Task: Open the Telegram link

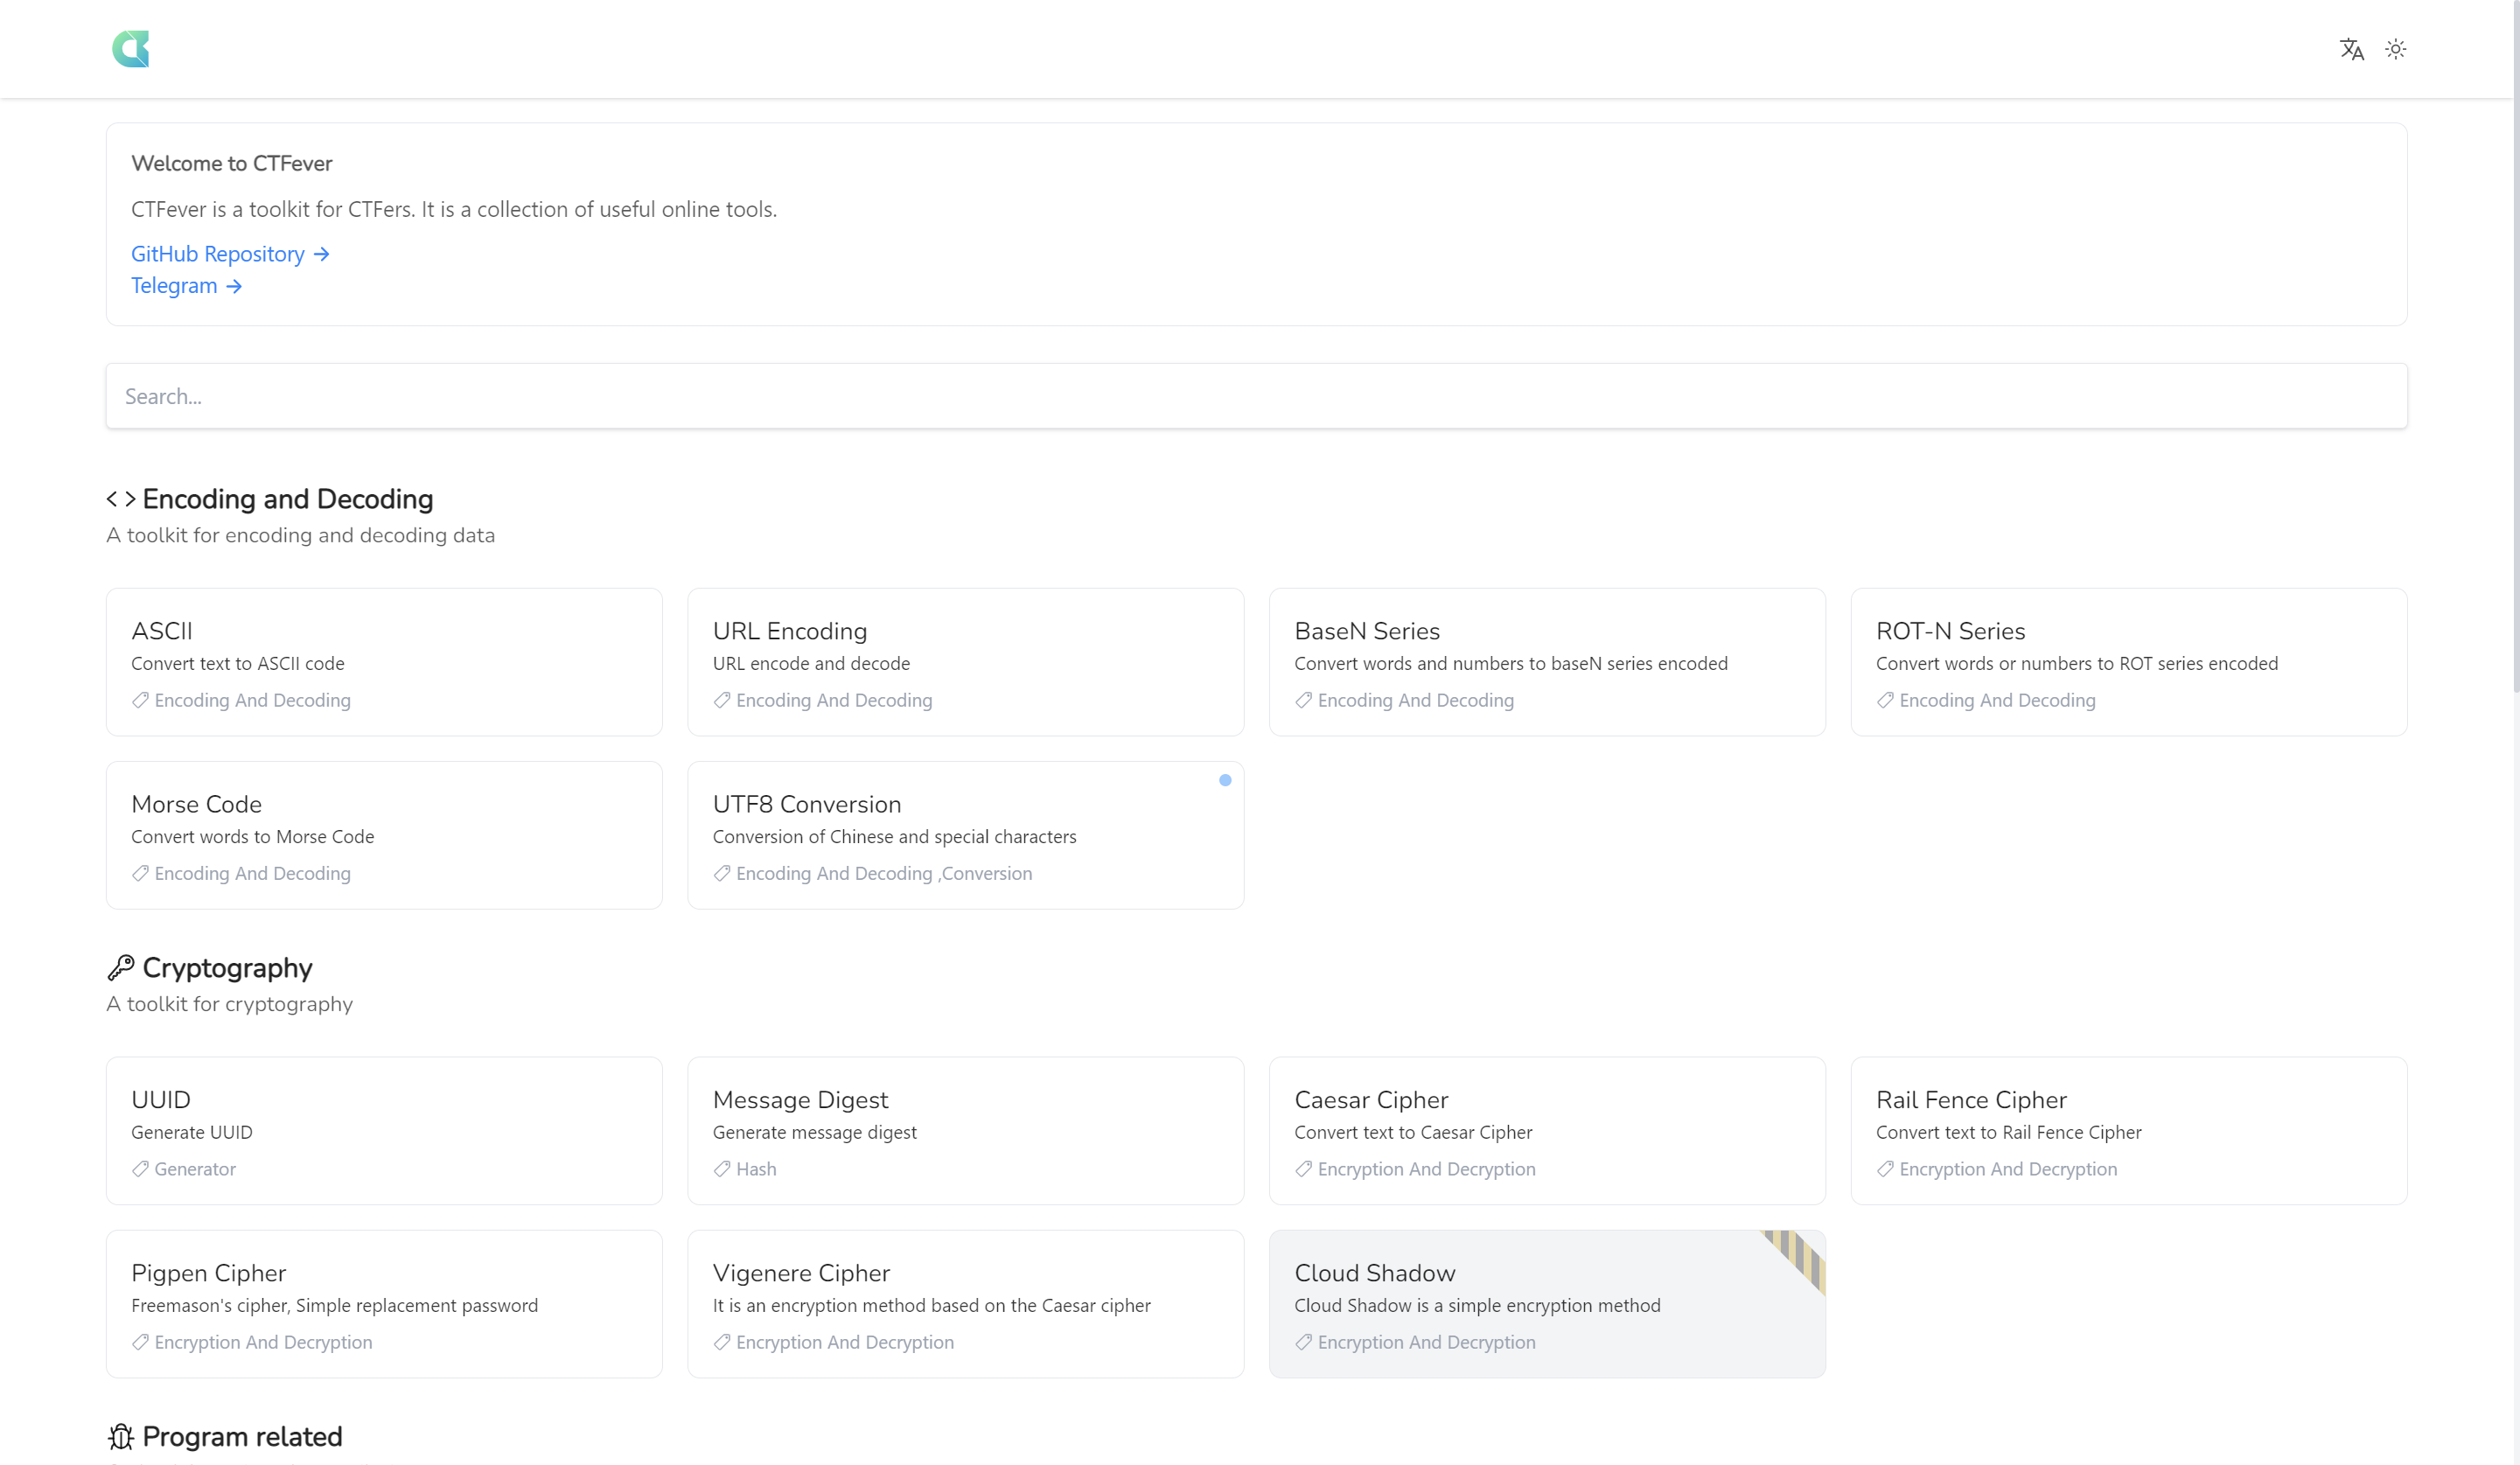Action: (x=186, y=286)
